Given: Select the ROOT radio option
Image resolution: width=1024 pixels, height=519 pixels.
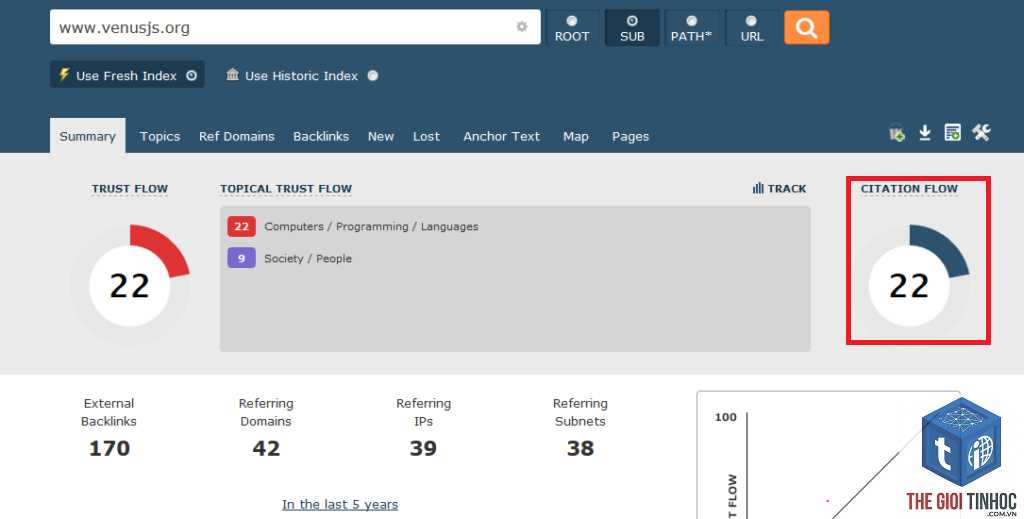Looking at the screenshot, I should coord(572,28).
